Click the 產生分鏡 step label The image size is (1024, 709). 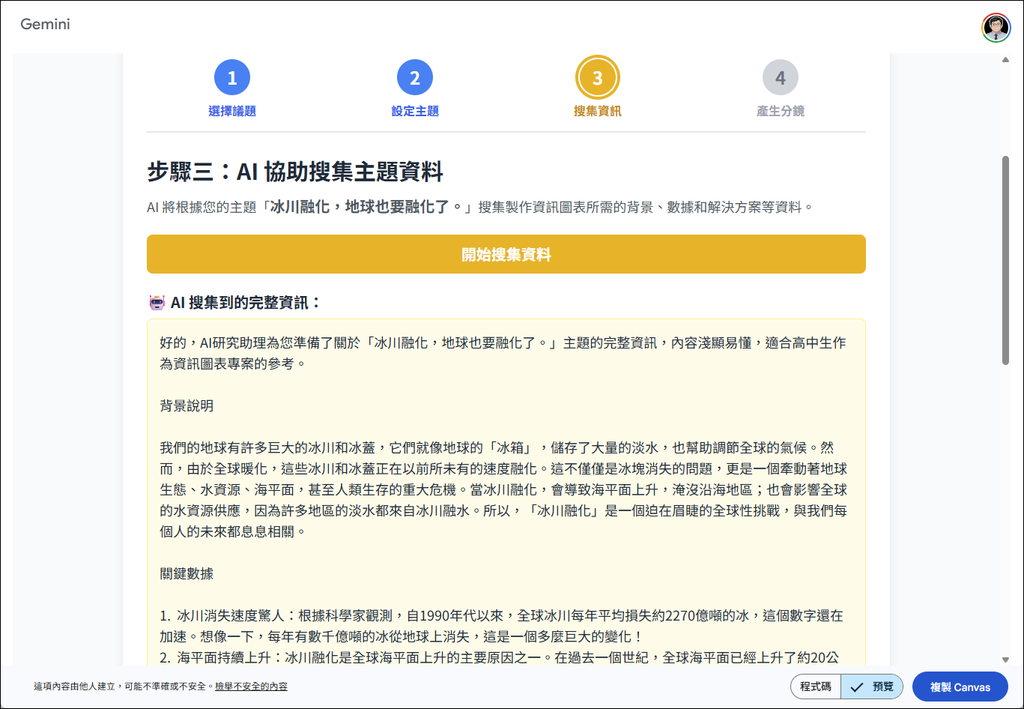click(x=780, y=111)
